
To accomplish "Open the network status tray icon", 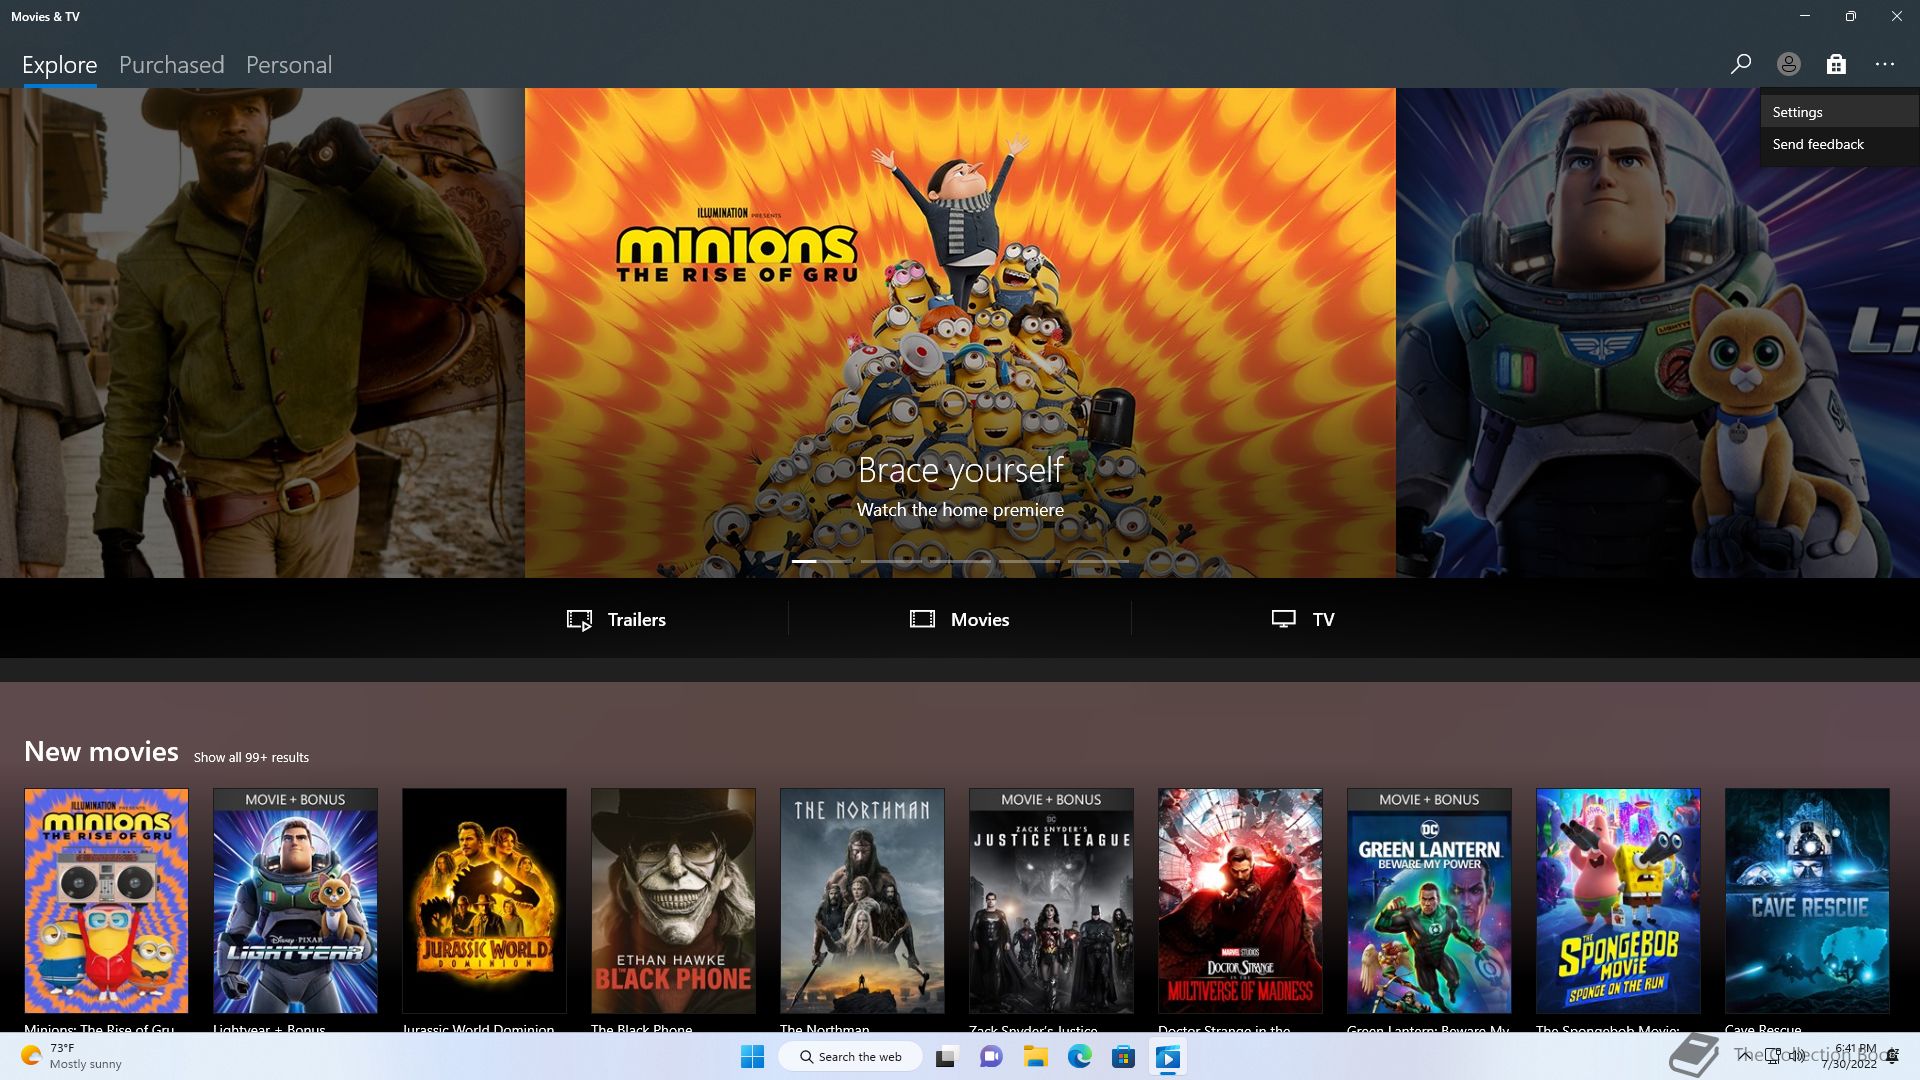I will click(x=1772, y=1056).
